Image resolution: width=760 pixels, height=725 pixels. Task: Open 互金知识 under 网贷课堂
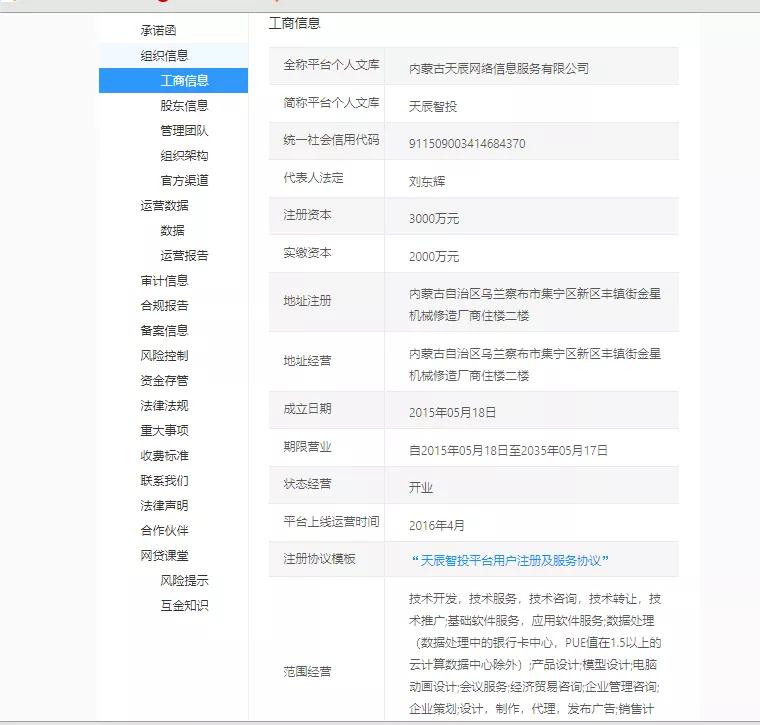184,605
